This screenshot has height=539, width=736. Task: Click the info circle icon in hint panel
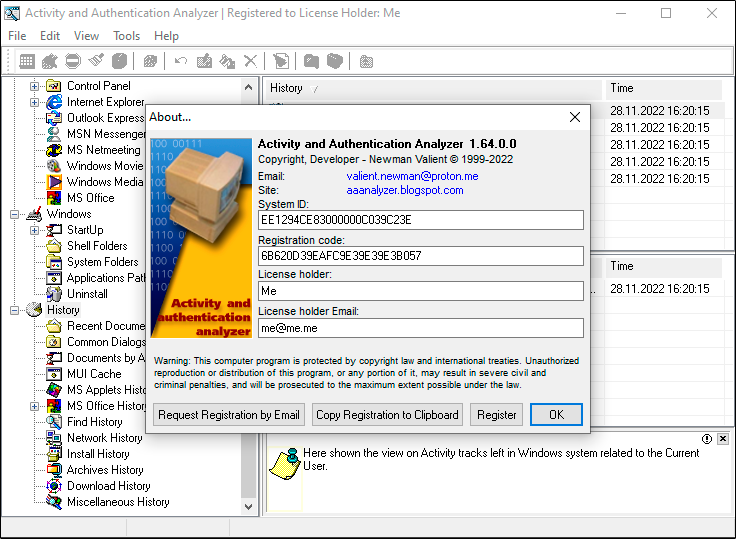[x=706, y=439]
